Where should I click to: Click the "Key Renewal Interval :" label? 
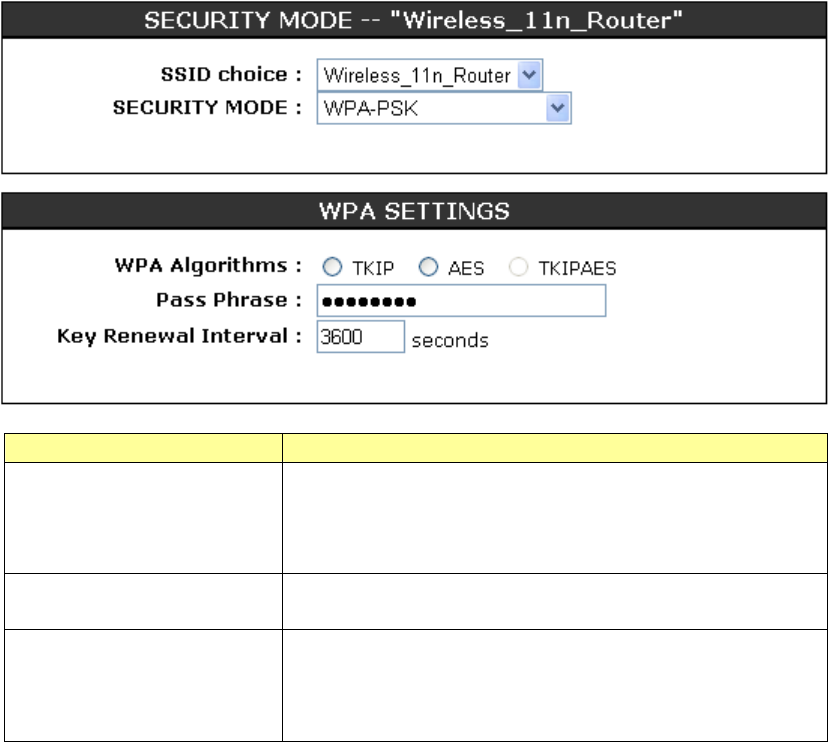(179, 336)
